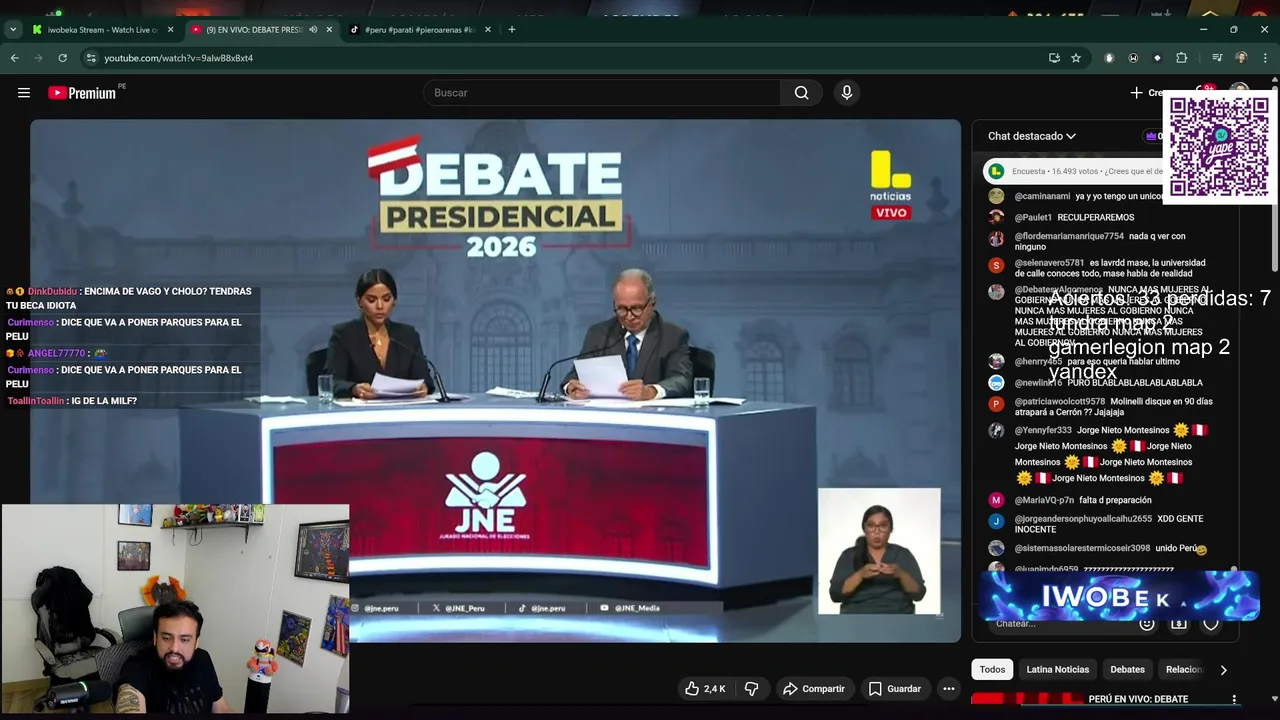1280x720 pixels.
Task: Open @jorgeandersonphuyoallcaihu2655 XDD GENTE INOCENTE message
Action: pos(1097,525)
